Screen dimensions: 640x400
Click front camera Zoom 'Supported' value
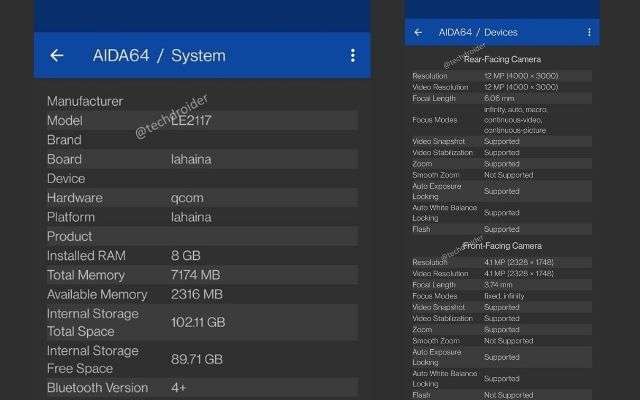pos(502,329)
